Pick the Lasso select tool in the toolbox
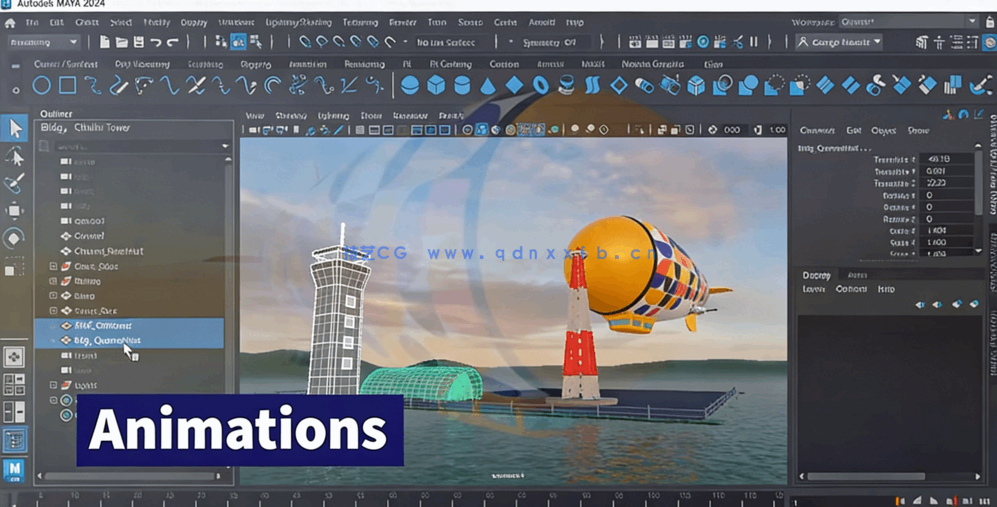Image resolution: width=997 pixels, height=507 pixels. tap(14, 156)
